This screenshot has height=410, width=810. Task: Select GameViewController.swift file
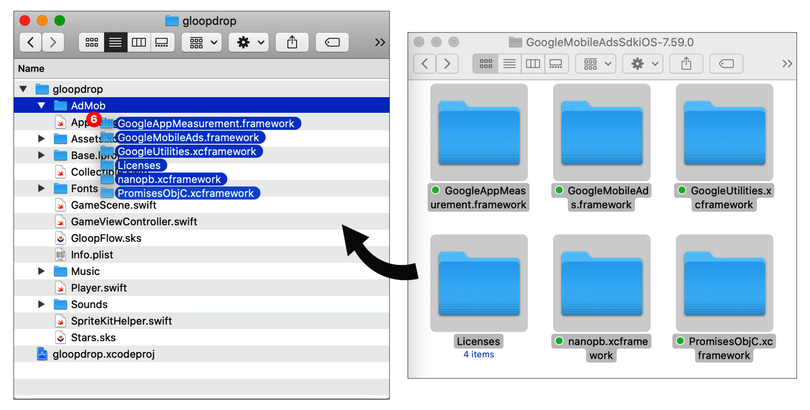(201, 222)
